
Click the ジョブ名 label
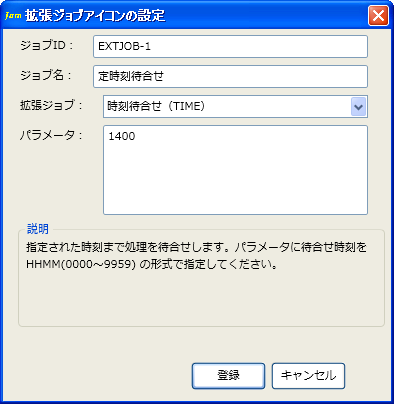tap(46, 75)
